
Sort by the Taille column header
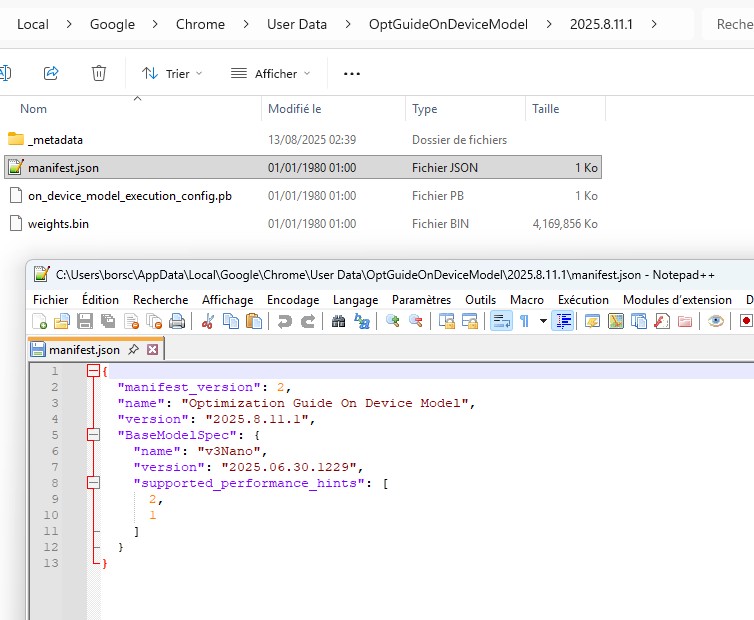click(x=566, y=109)
